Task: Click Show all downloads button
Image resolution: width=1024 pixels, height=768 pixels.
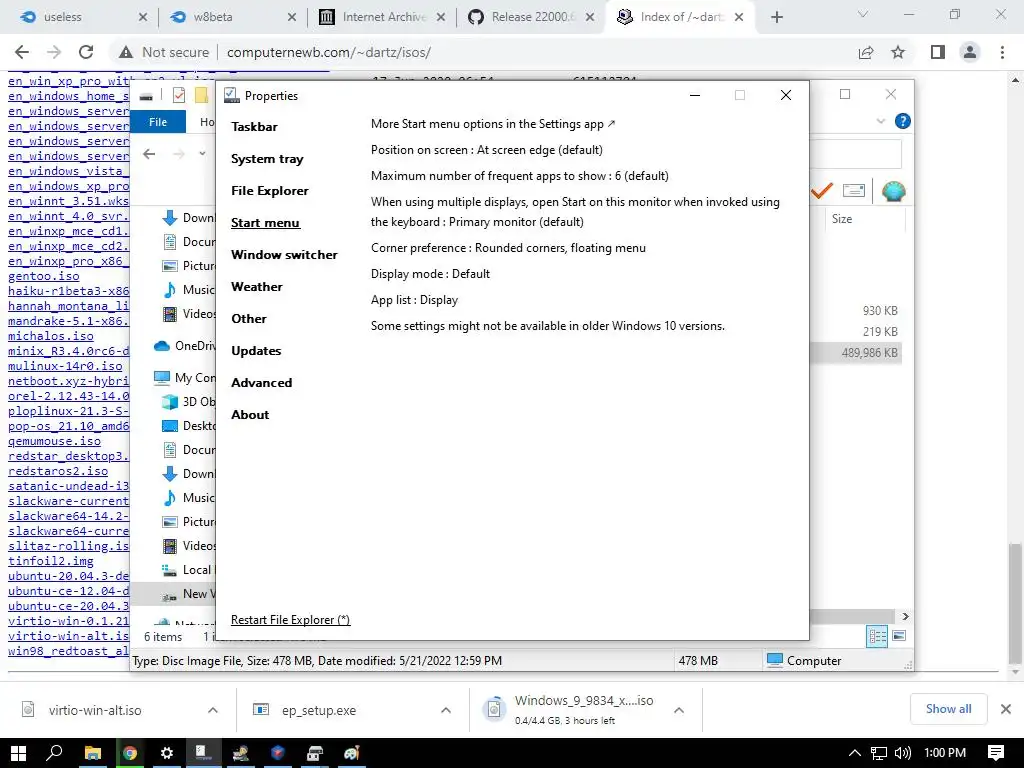Action: [948, 709]
